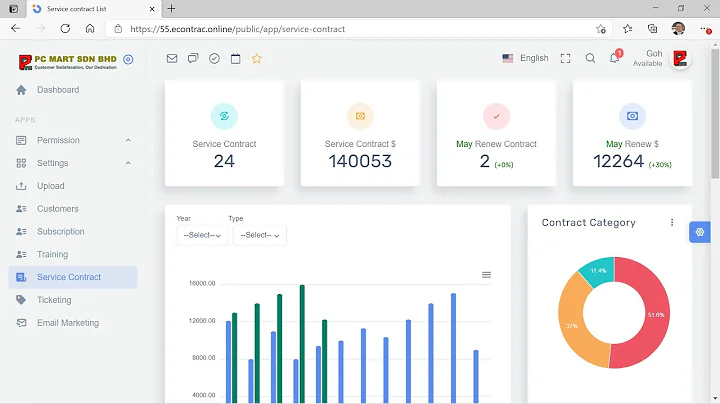
Task: Open the mail envelope icon in top toolbar
Action: [x=172, y=58]
